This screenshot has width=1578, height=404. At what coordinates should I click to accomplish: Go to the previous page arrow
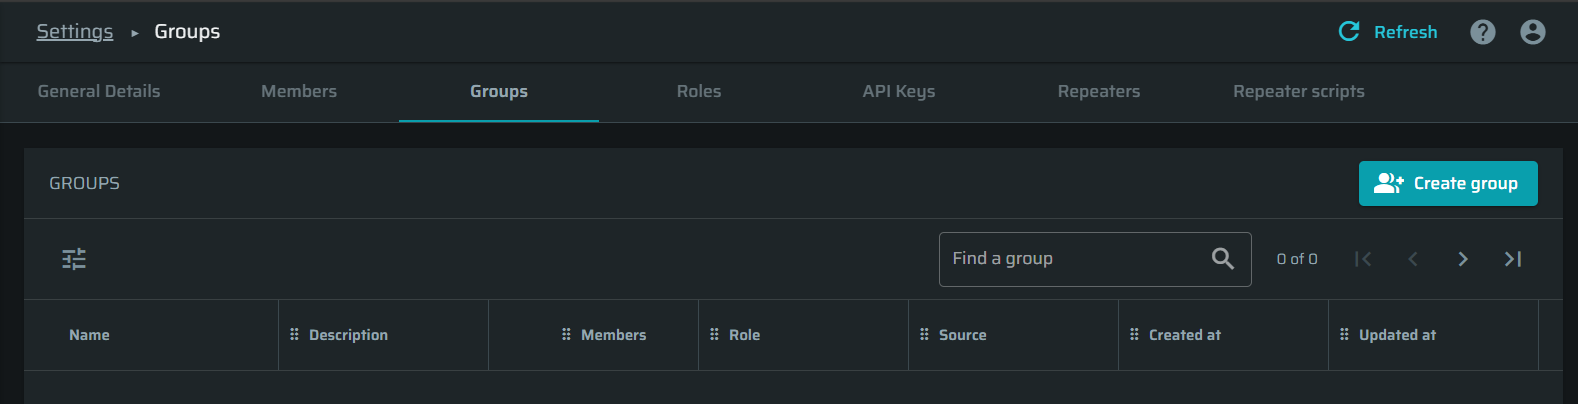tap(1413, 259)
